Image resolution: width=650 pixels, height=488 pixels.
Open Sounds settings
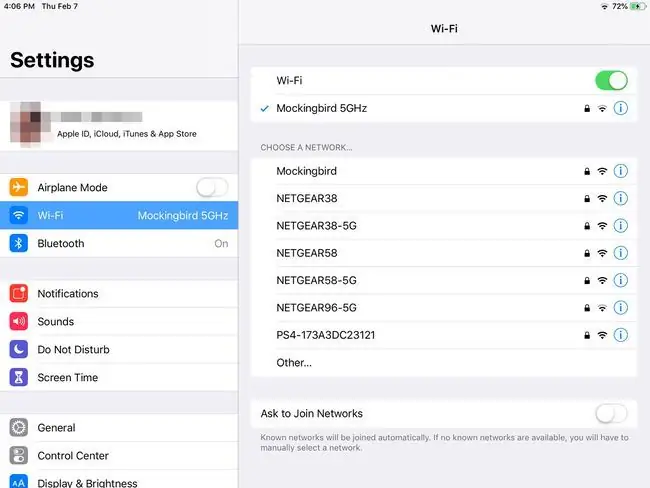(x=119, y=321)
